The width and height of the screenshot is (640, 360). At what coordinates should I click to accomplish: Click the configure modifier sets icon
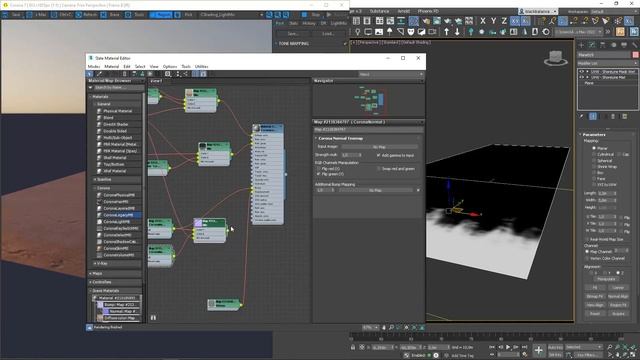click(624, 116)
